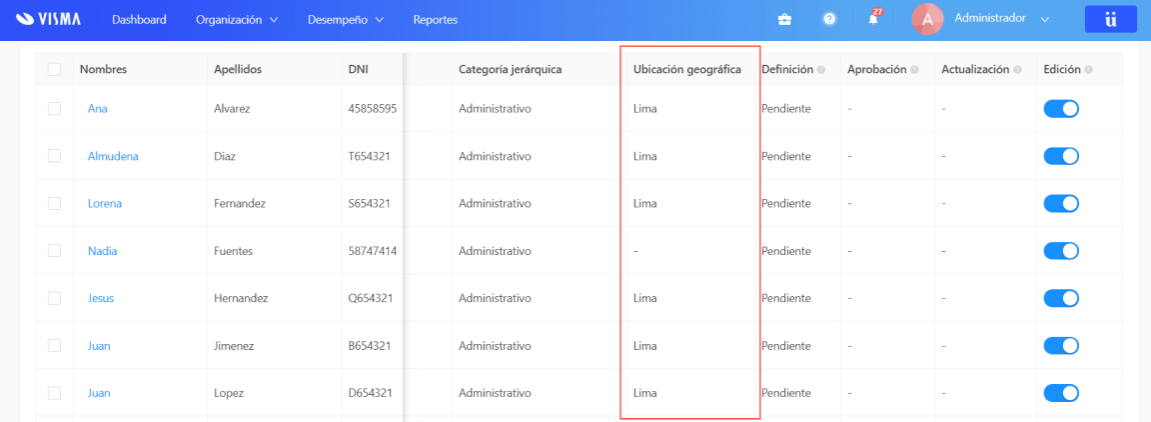Click the Categoría jerárquica column header
Image resolution: width=1151 pixels, height=422 pixels.
510,70
